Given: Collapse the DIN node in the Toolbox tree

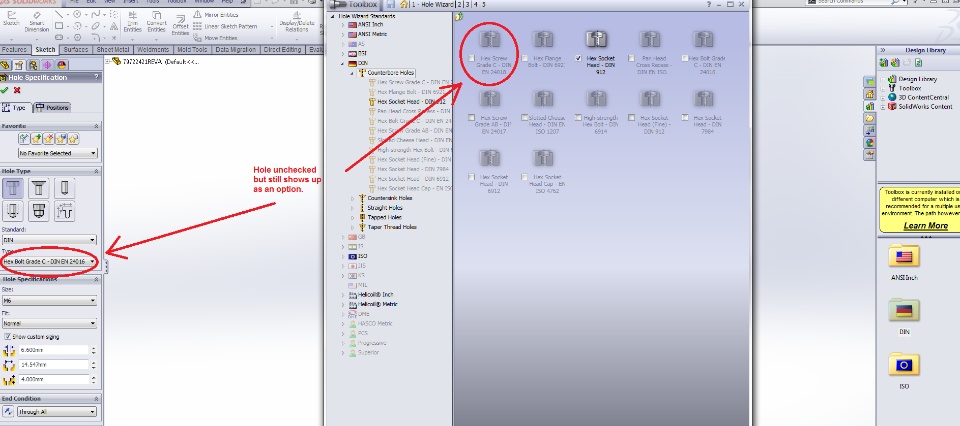Looking at the screenshot, I should pyautogui.click(x=343, y=63).
